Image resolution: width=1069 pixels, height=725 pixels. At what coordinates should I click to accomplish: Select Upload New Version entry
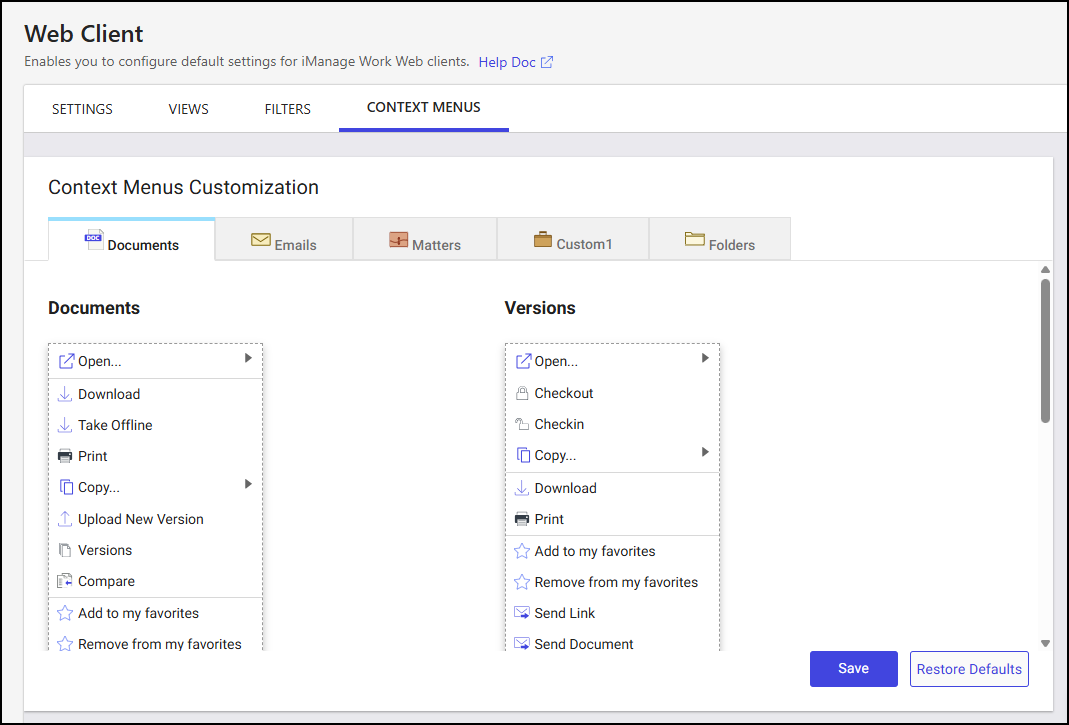tap(155, 519)
